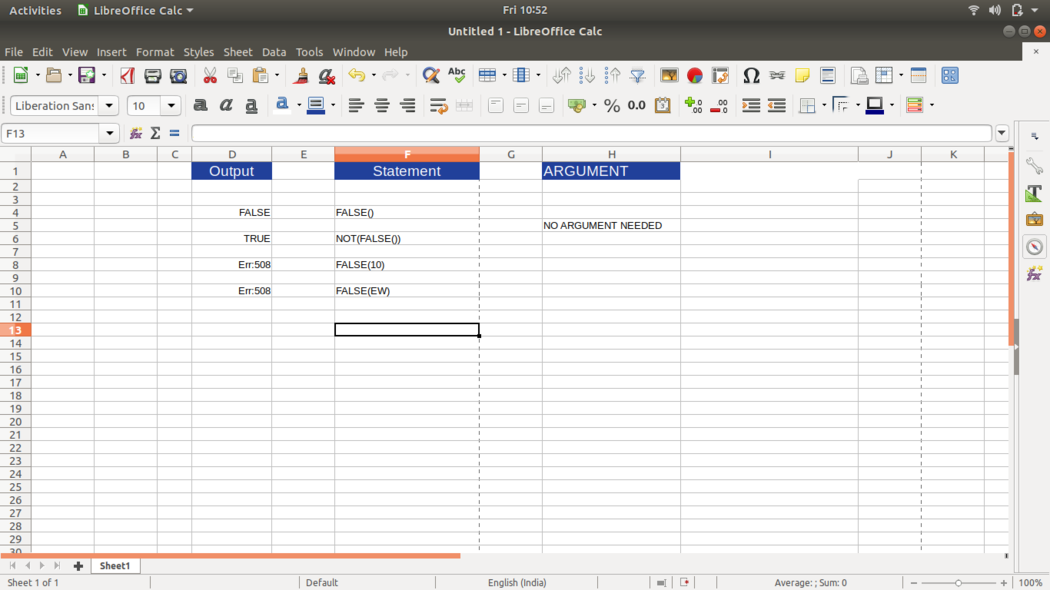The width and height of the screenshot is (1050, 590).
Task: Click the add new sheet button
Action: point(78,566)
